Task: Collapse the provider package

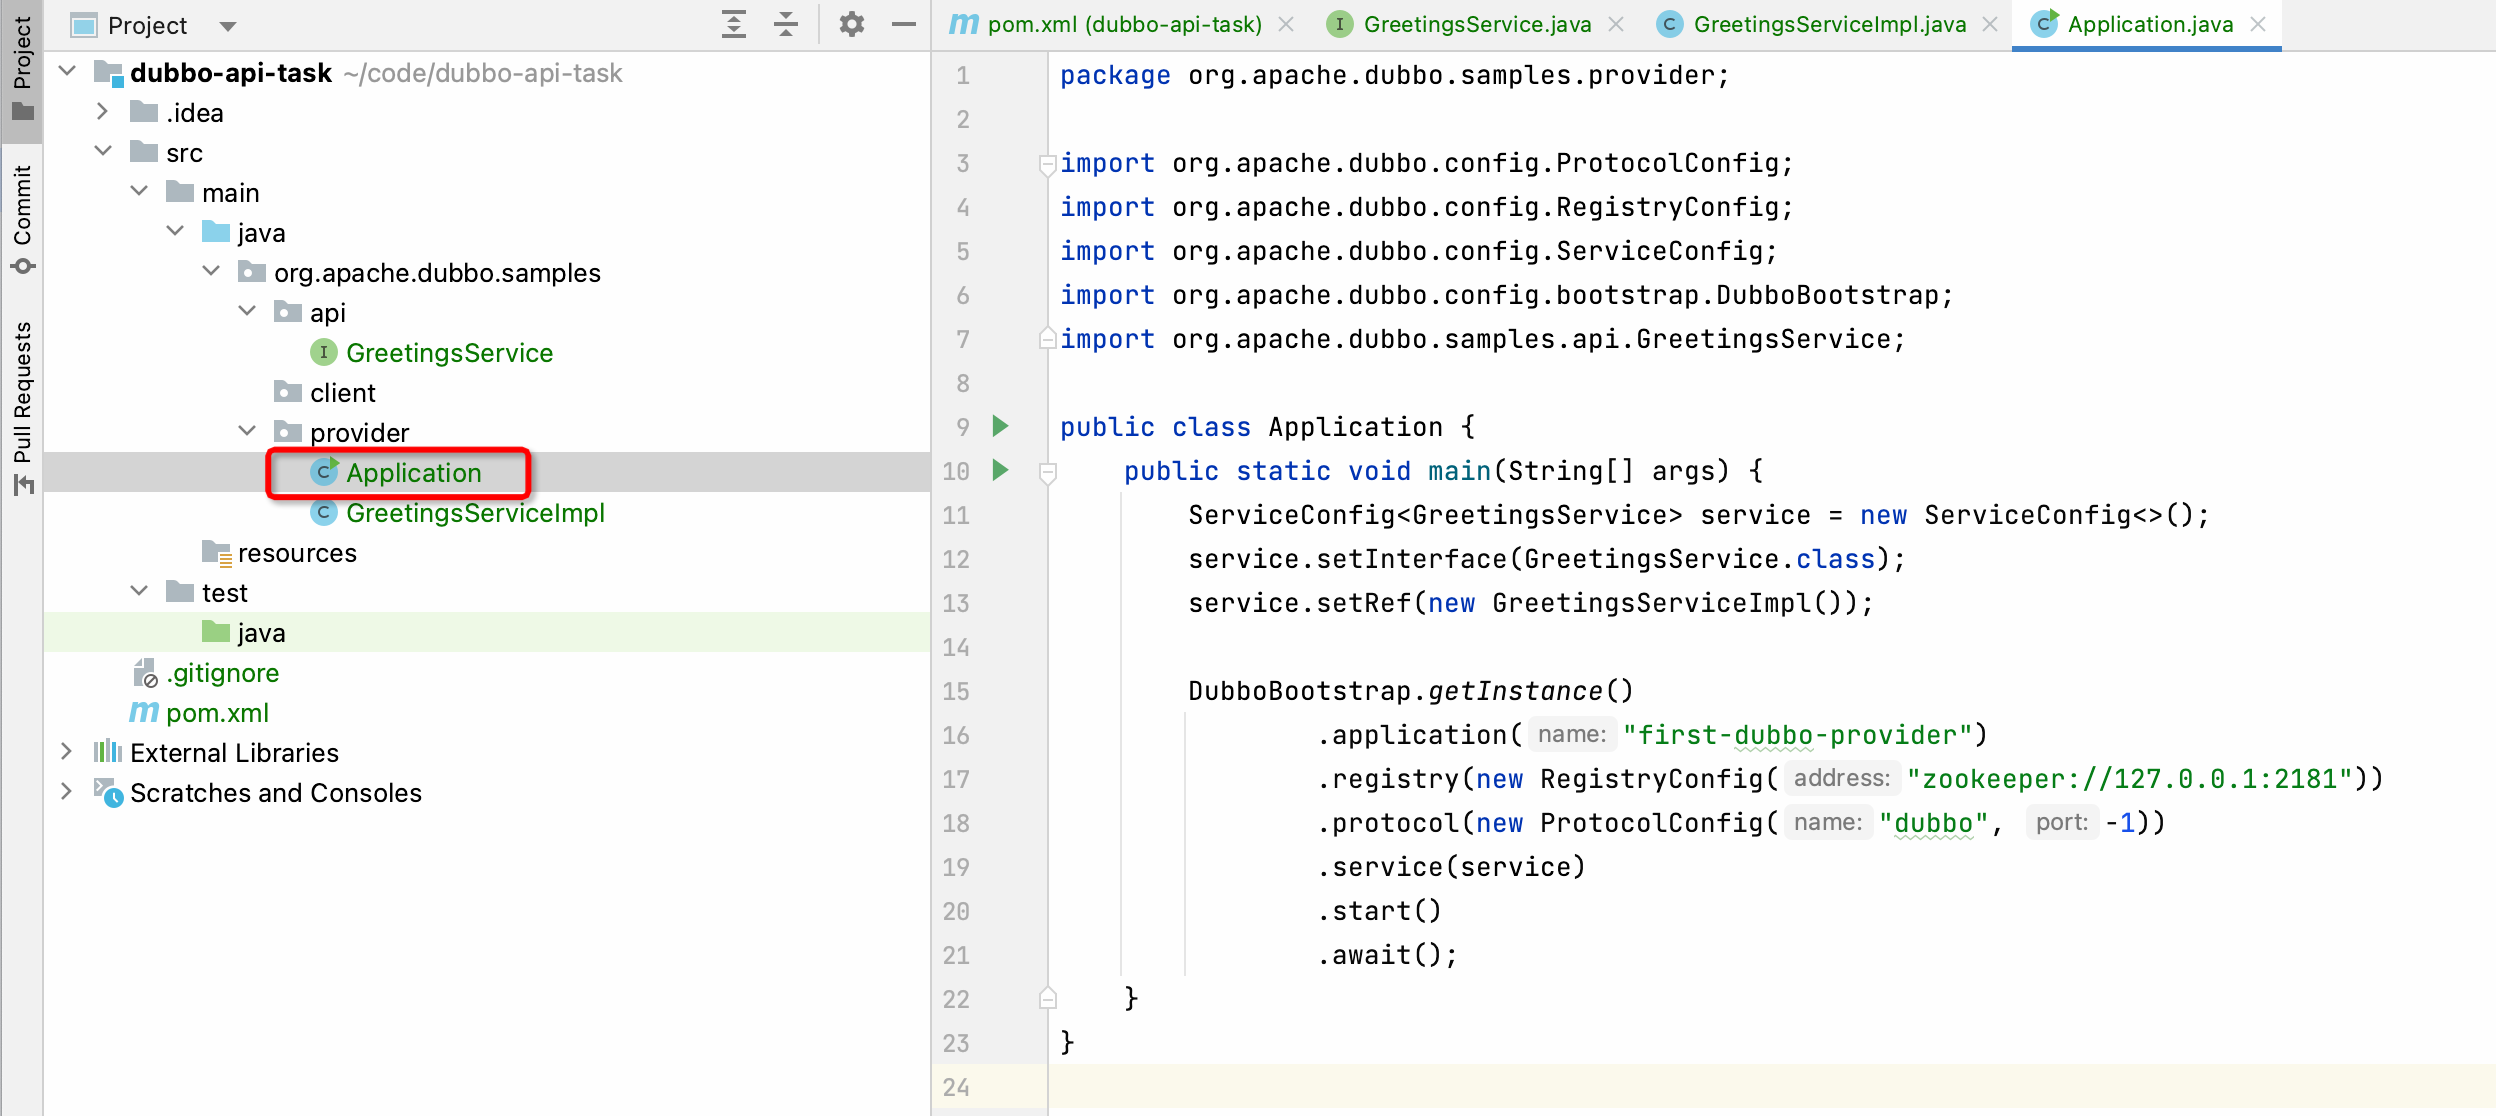Action: click(x=247, y=432)
